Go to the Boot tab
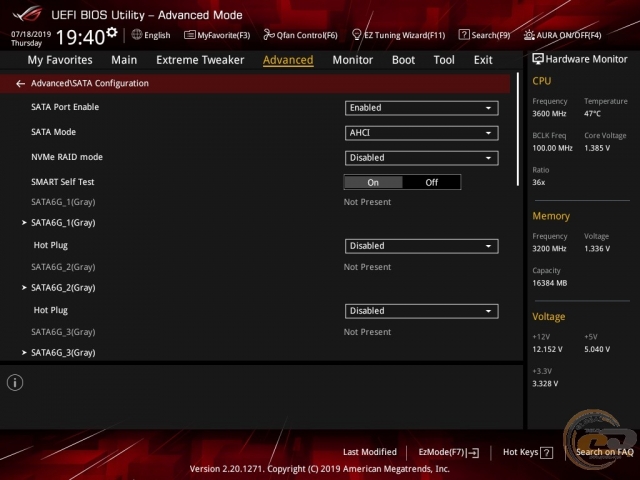640x480 pixels. 403,60
